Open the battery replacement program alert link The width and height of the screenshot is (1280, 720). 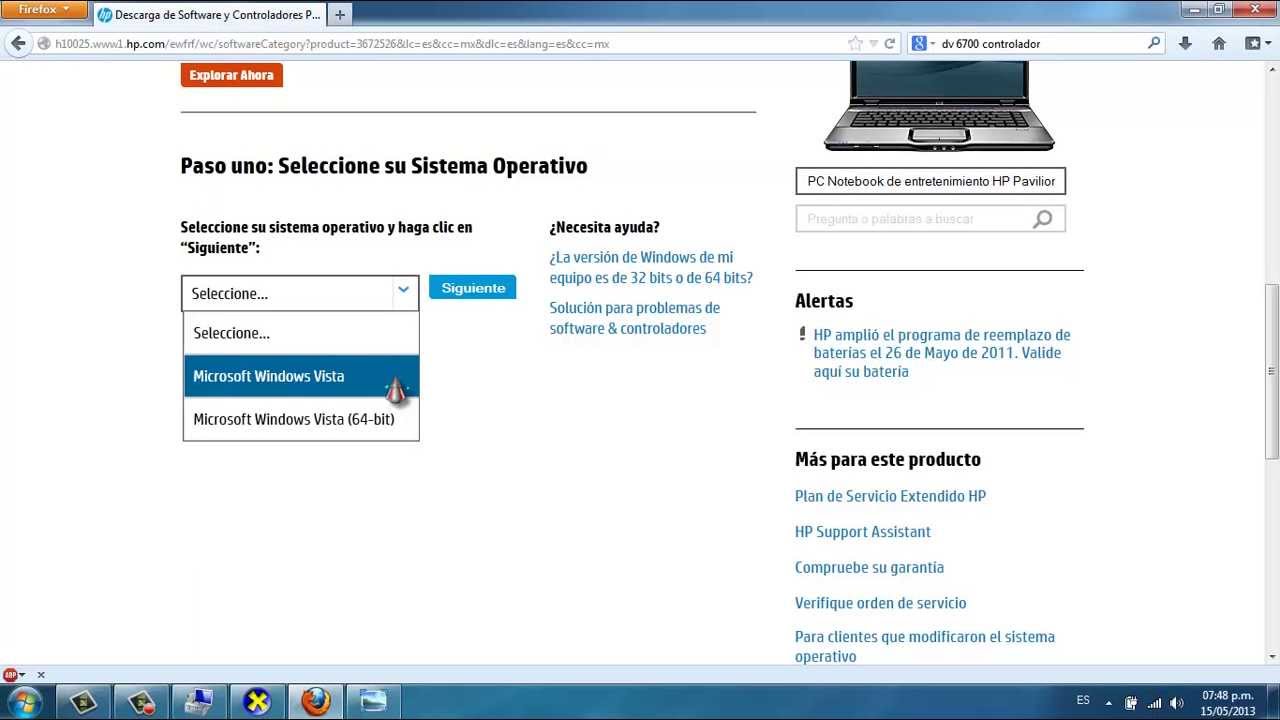click(x=942, y=353)
